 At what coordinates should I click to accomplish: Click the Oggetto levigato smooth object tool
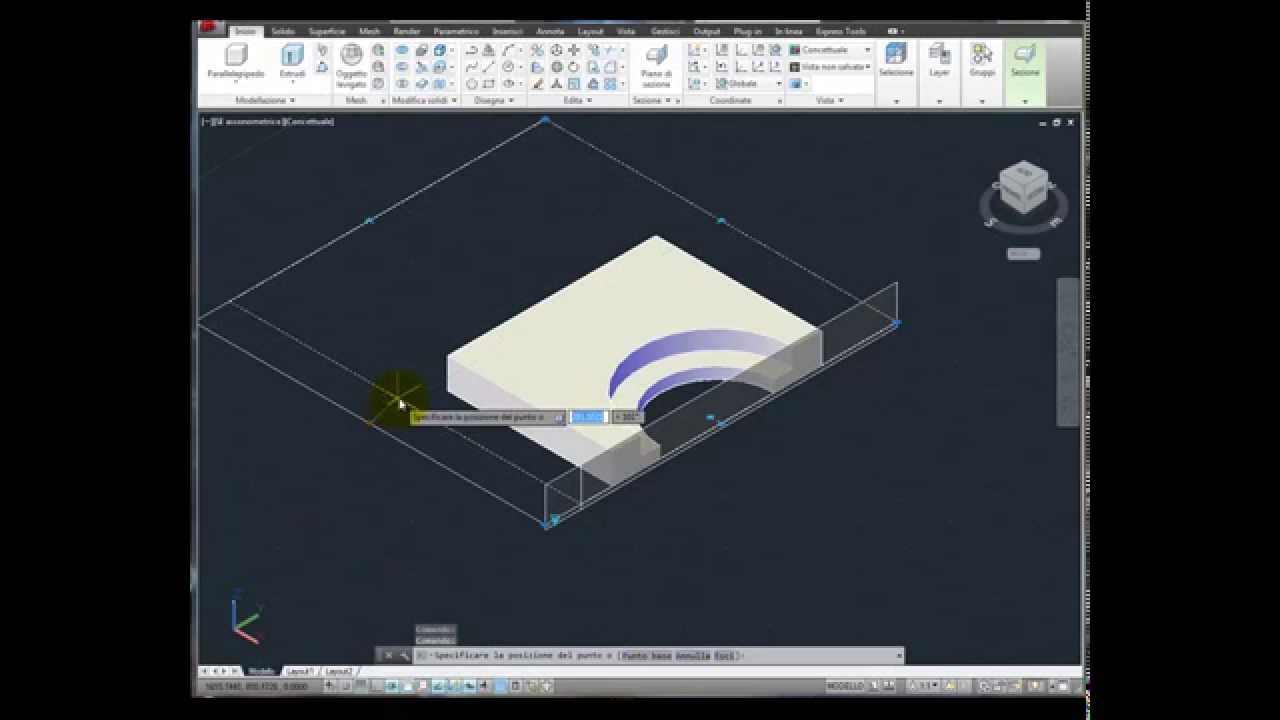coord(352,66)
